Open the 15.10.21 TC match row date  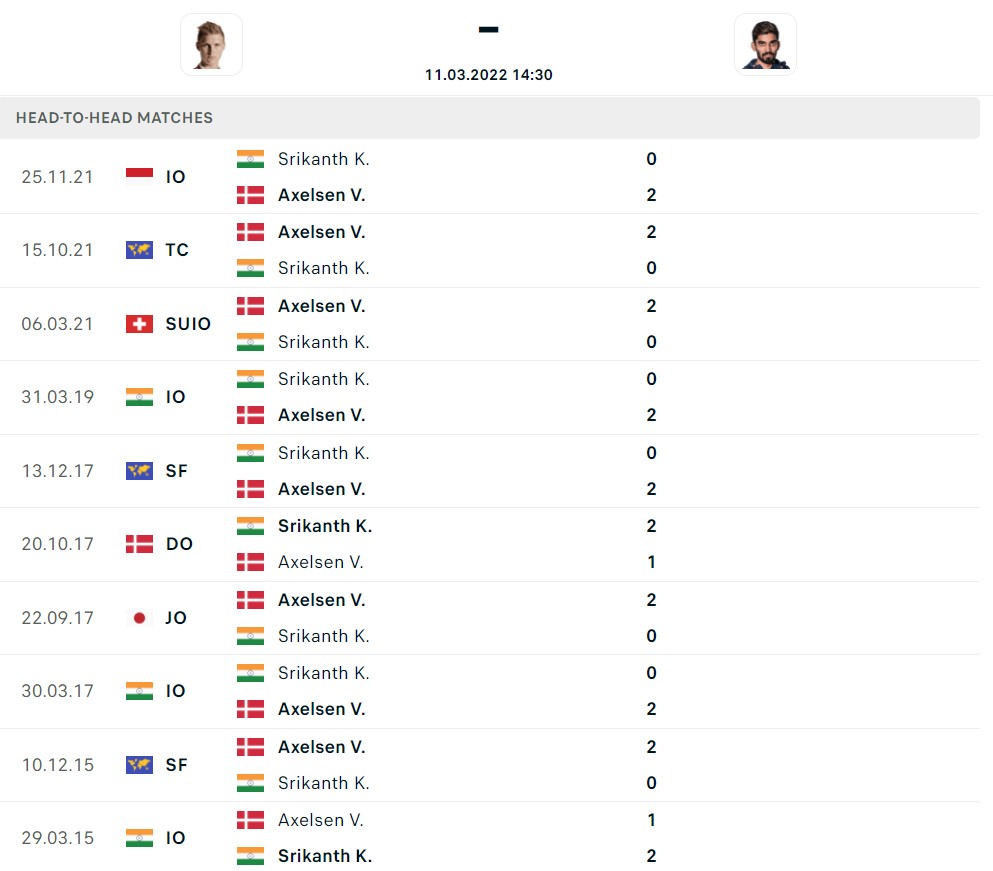point(57,250)
